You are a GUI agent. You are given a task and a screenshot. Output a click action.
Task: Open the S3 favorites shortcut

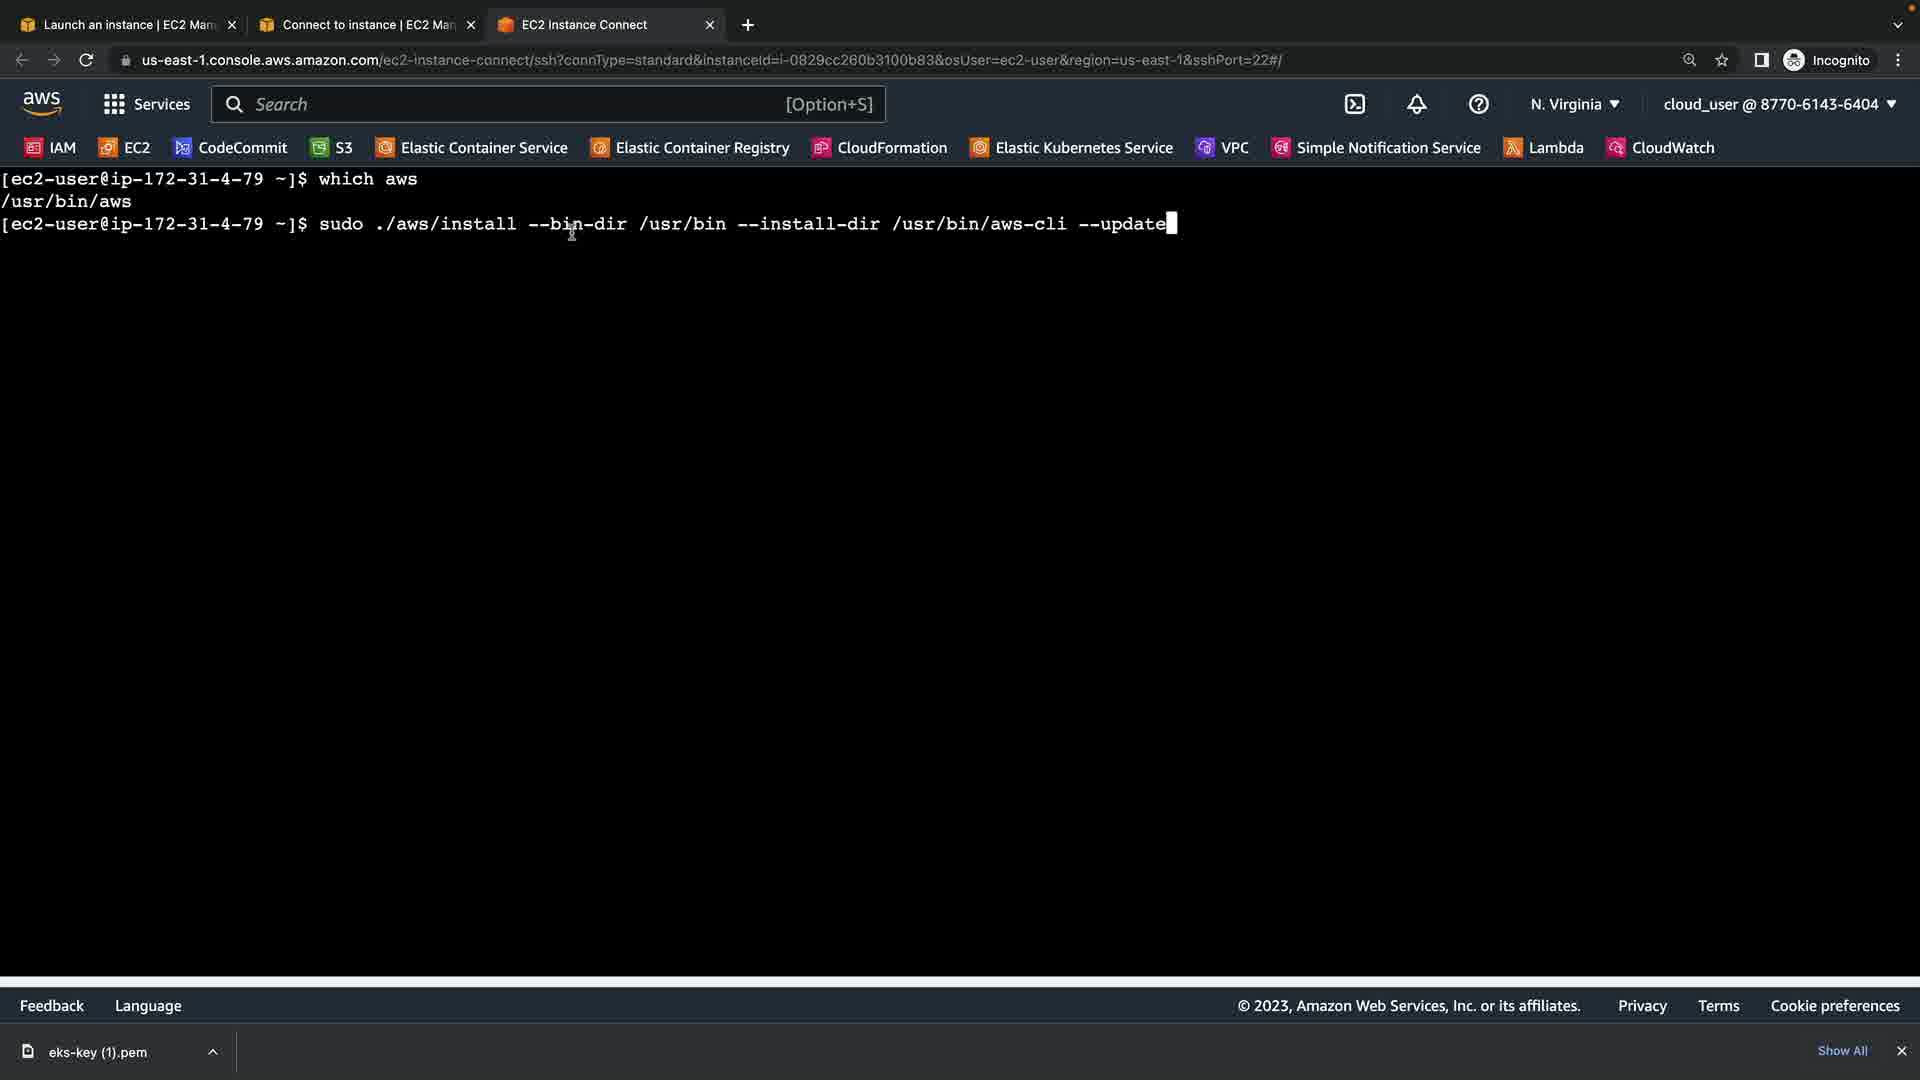[332, 148]
